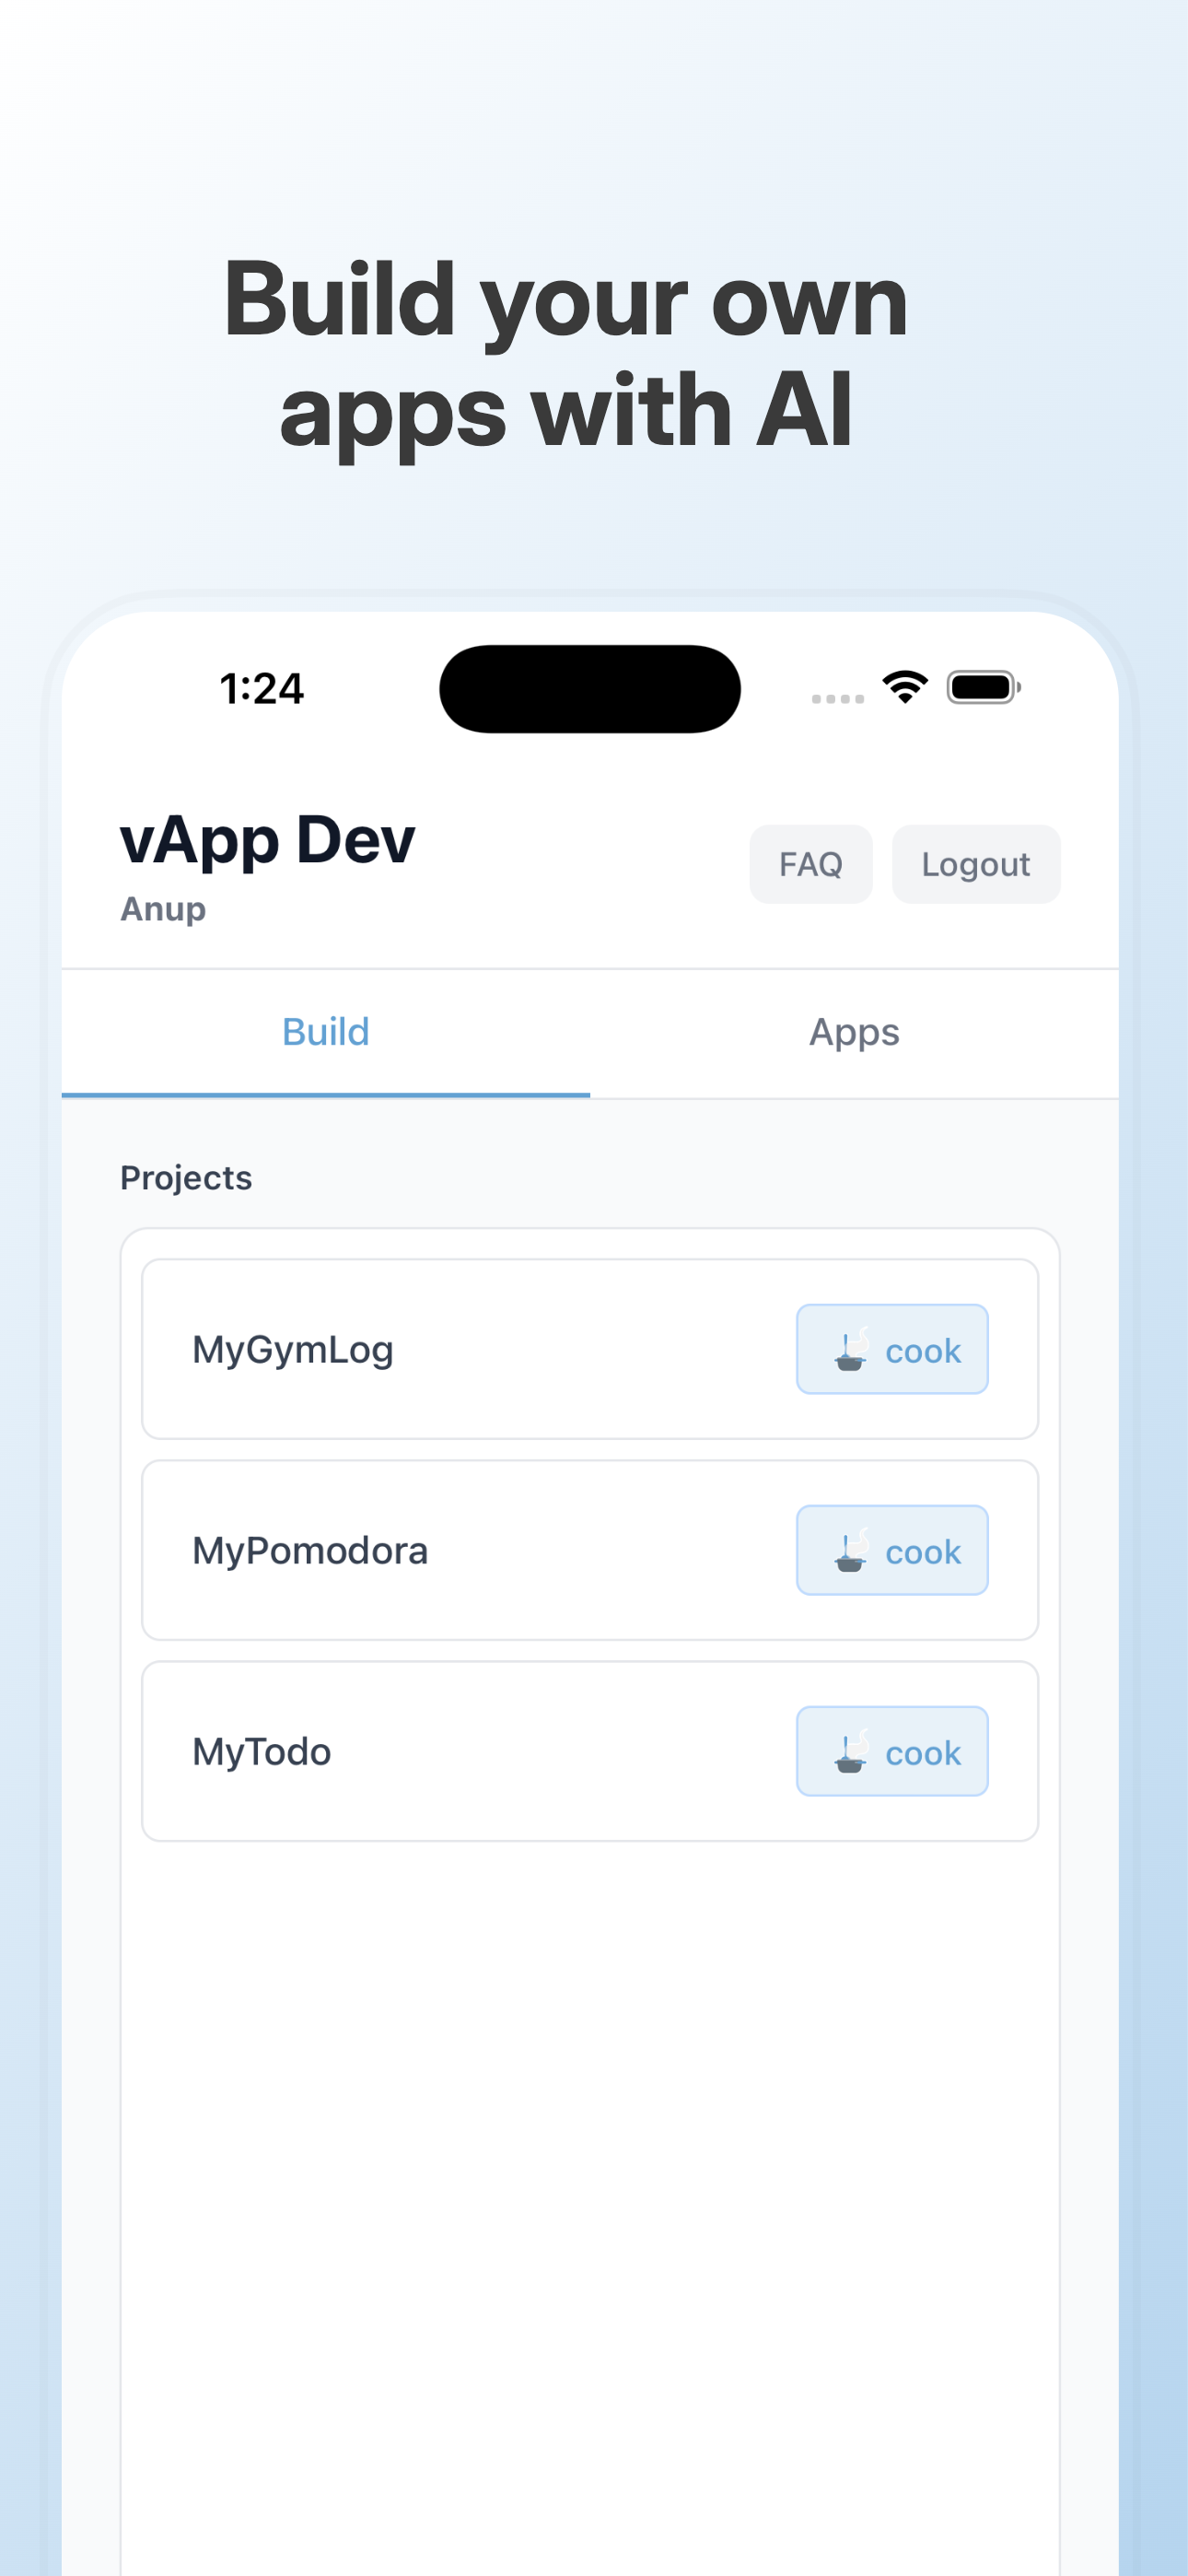This screenshot has width=1188, height=2576.
Task: Switch to the Build tab
Action: [326, 1033]
